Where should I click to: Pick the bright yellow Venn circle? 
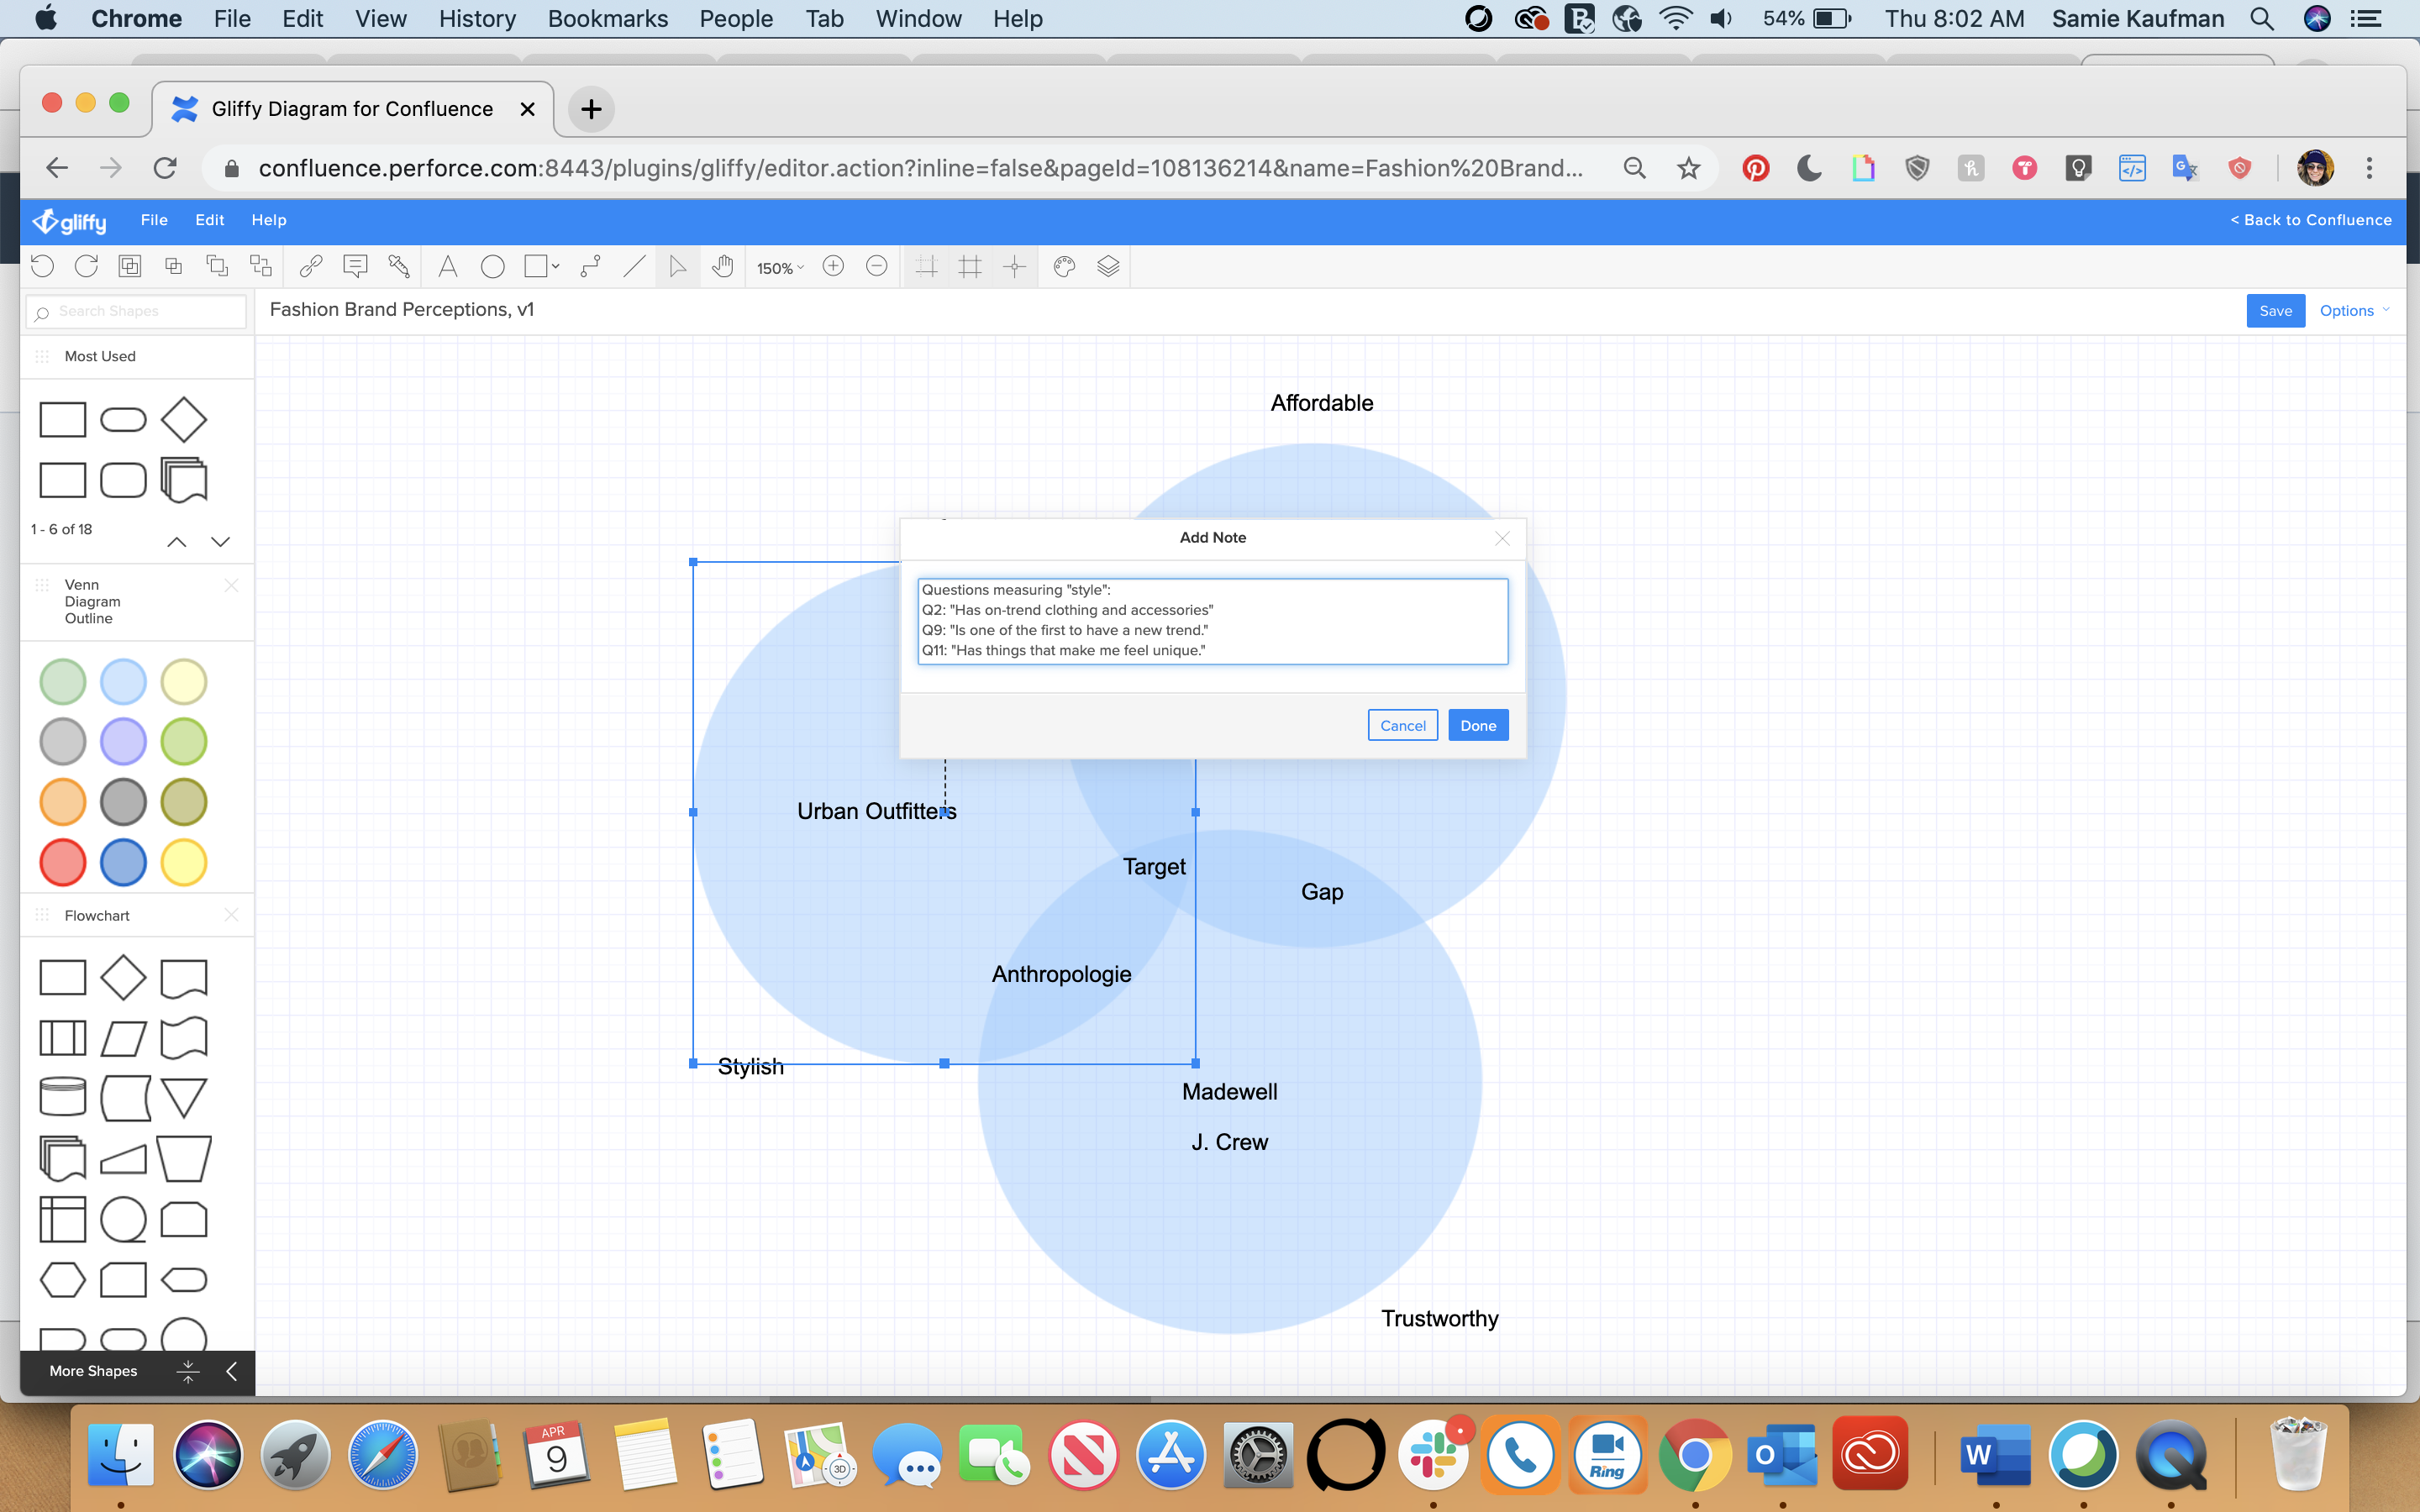[x=184, y=862]
